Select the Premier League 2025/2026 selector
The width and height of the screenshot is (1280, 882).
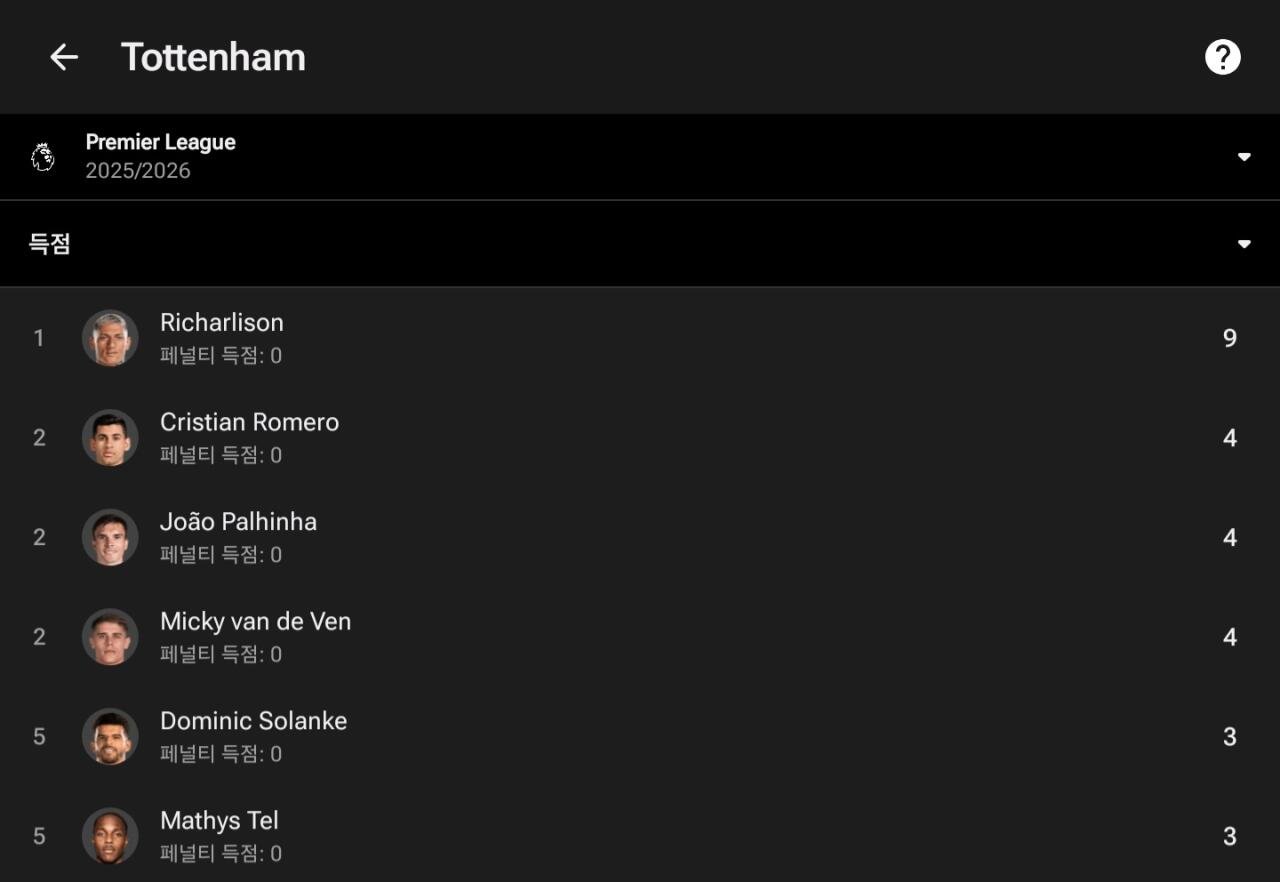tap(160, 156)
